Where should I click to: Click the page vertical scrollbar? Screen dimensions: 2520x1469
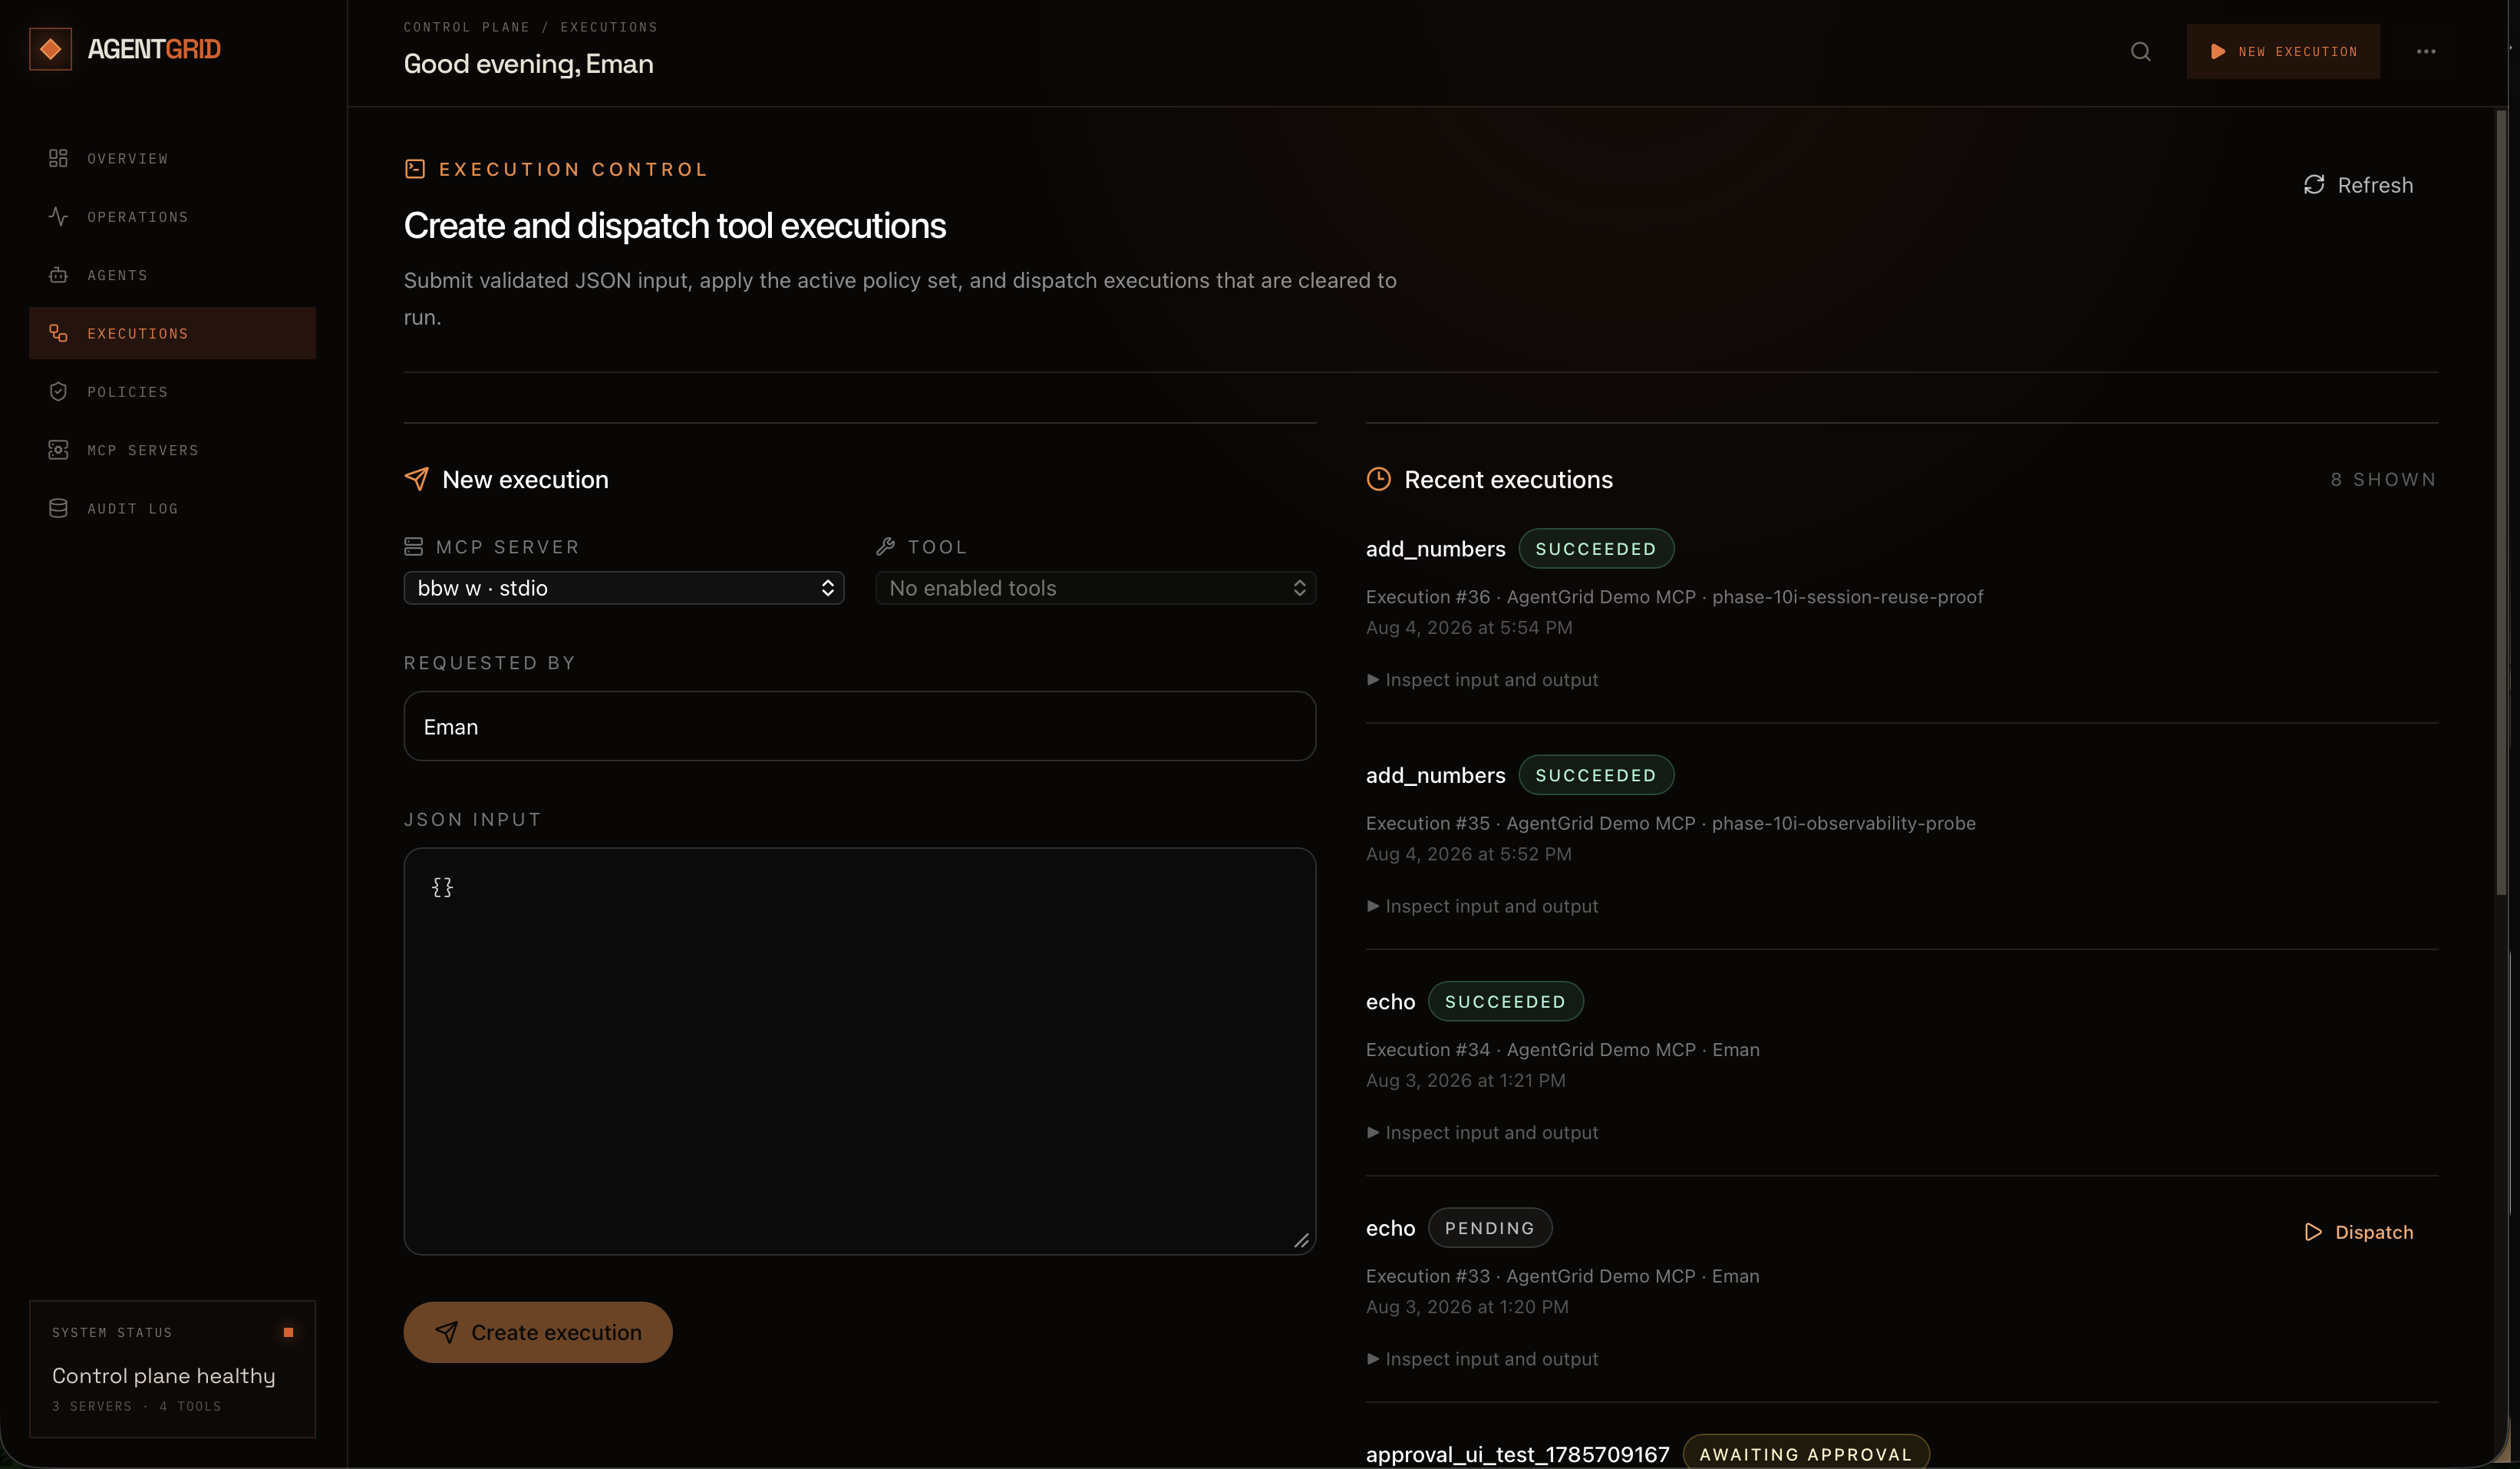coord(2501,502)
